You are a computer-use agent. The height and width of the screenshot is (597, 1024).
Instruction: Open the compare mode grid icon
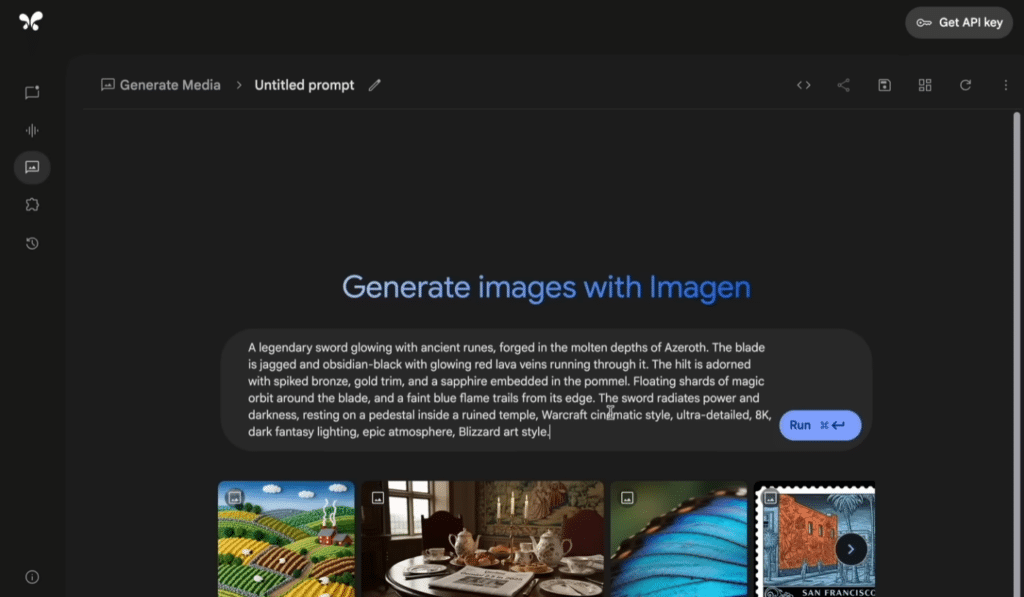(x=925, y=85)
